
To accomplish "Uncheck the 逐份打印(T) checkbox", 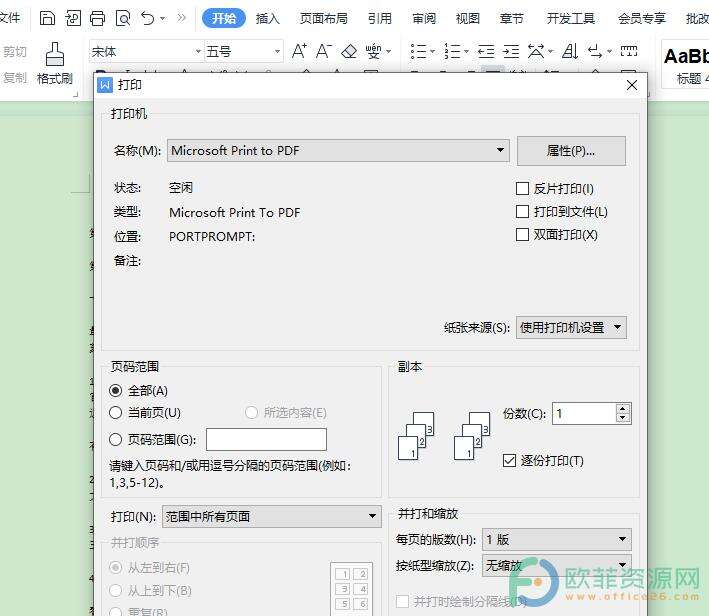I will click(x=510, y=460).
